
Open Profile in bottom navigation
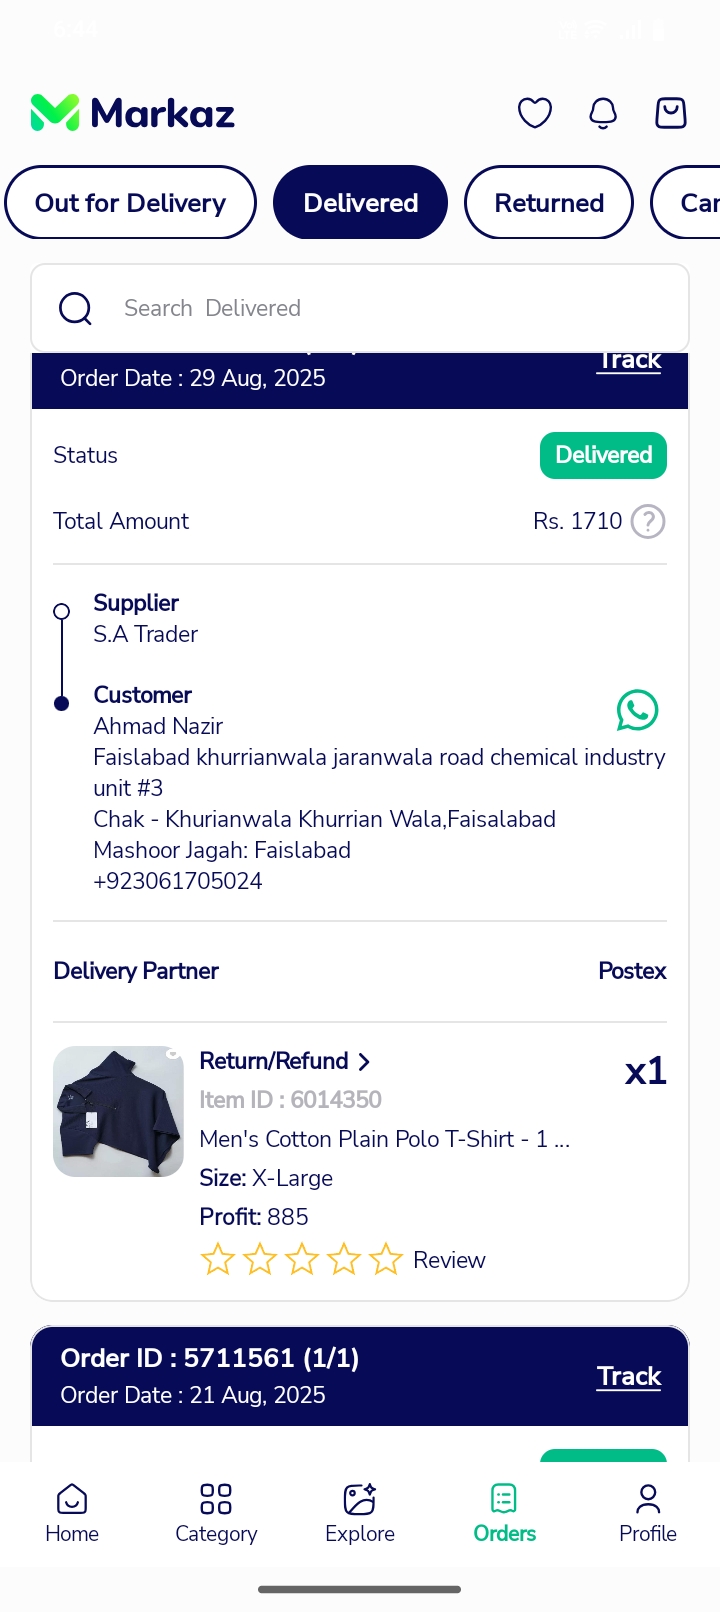[x=648, y=1513]
